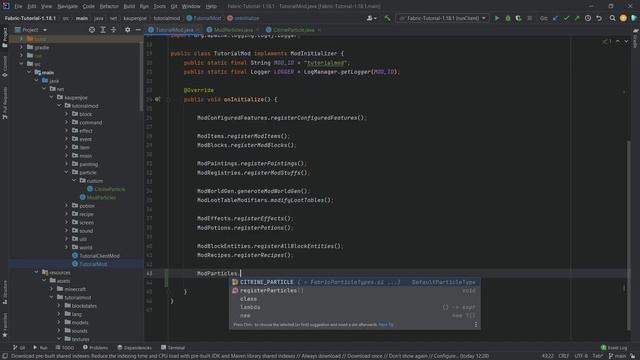Image resolution: width=640 pixels, height=360 pixels.
Task: Open the run configuration dropdown
Action: [x=443, y=18]
